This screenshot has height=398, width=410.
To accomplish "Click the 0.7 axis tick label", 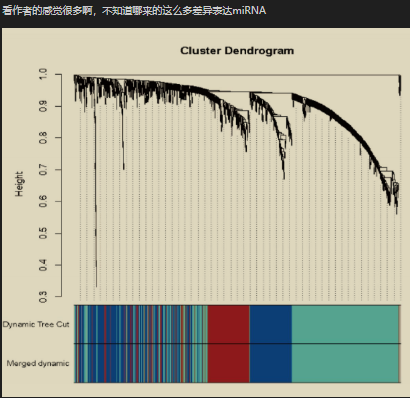I will 43,170.
